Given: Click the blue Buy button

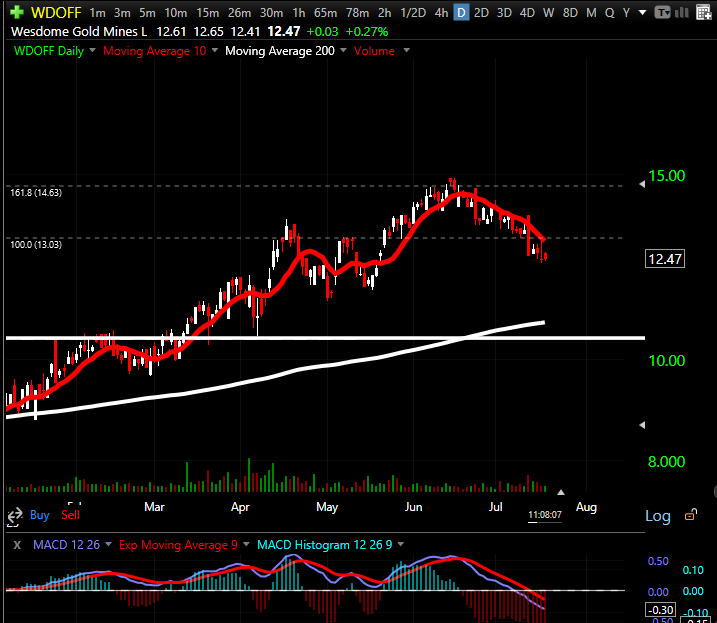Looking at the screenshot, I should click(39, 515).
